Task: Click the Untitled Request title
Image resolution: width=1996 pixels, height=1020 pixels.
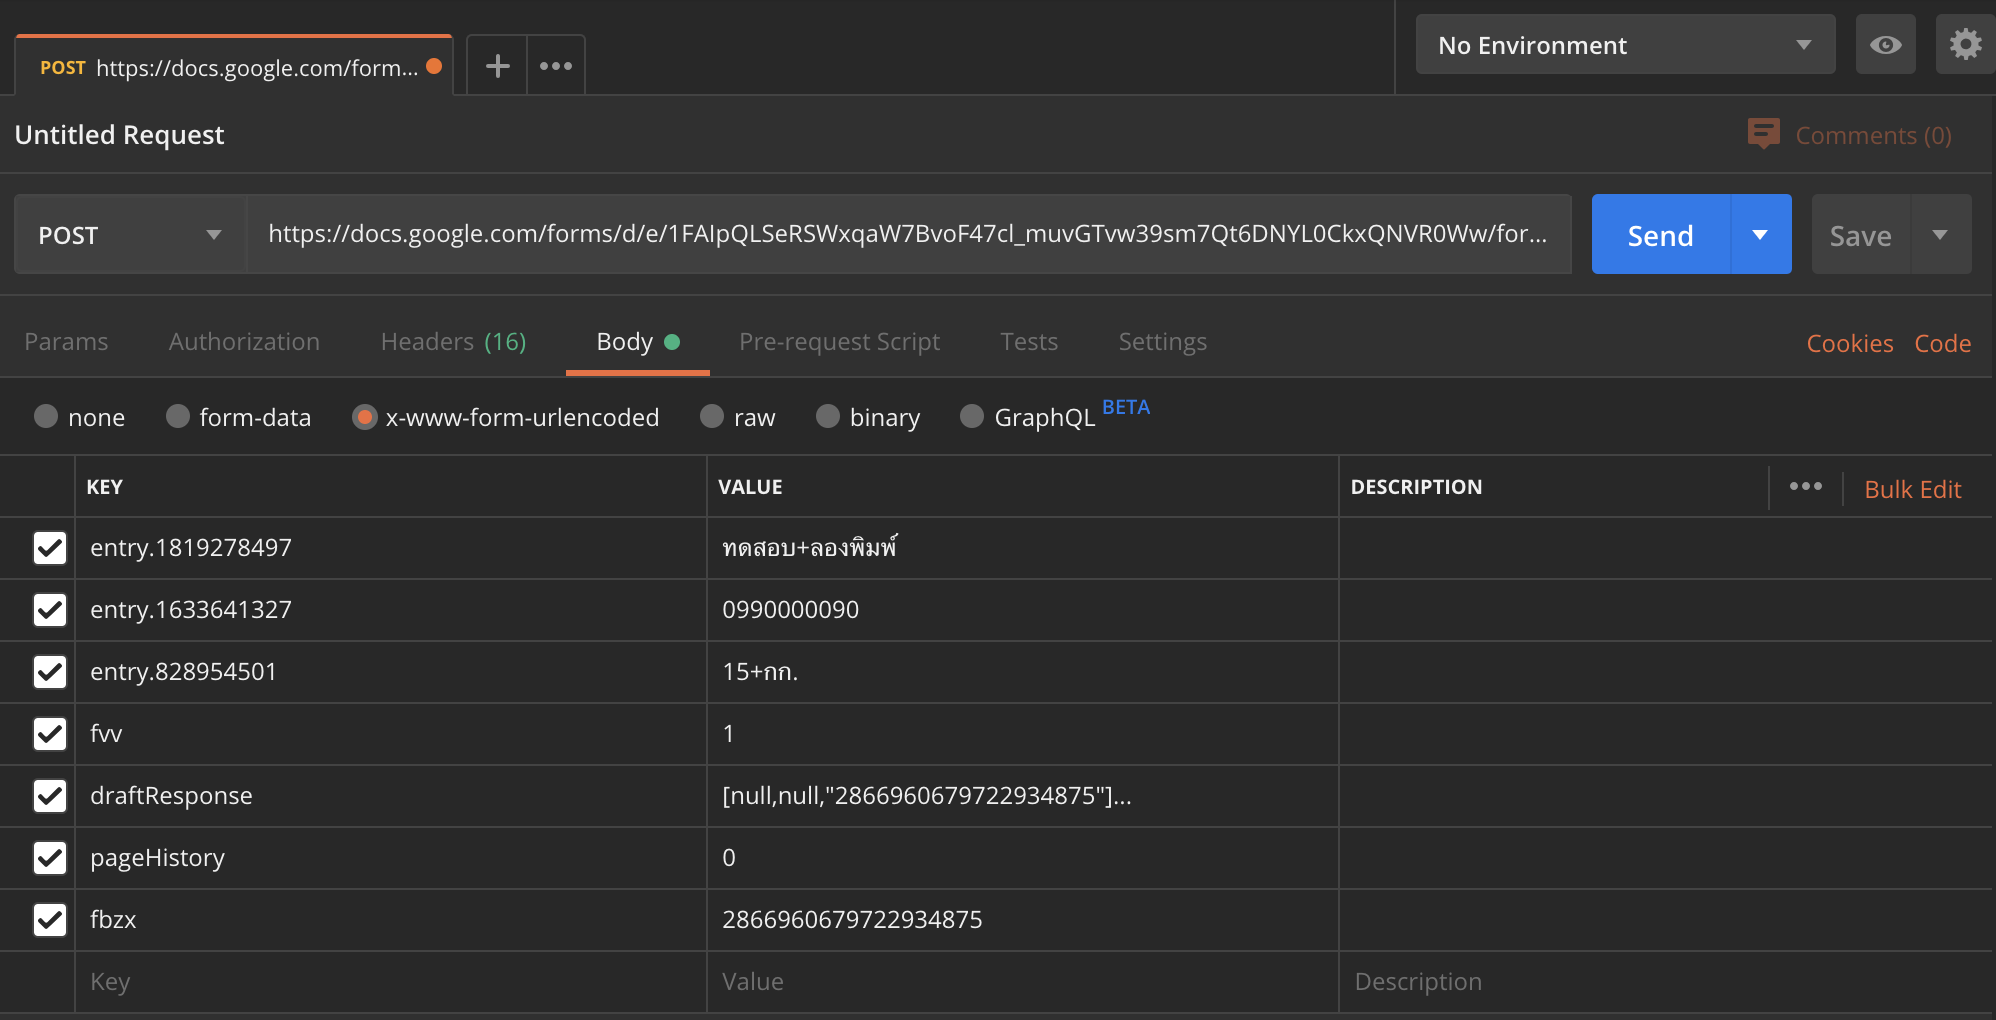Action: coord(119,134)
